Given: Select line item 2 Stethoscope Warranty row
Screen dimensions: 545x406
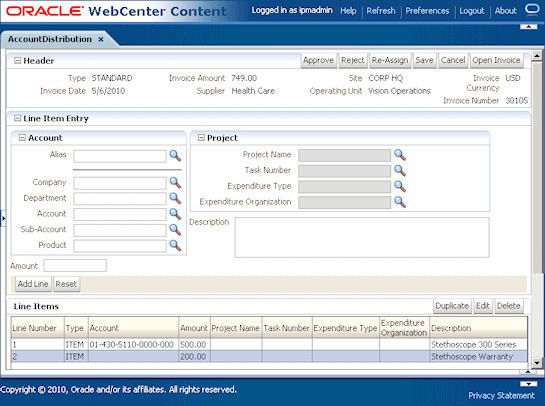Looking at the screenshot, I should coord(269,357).
